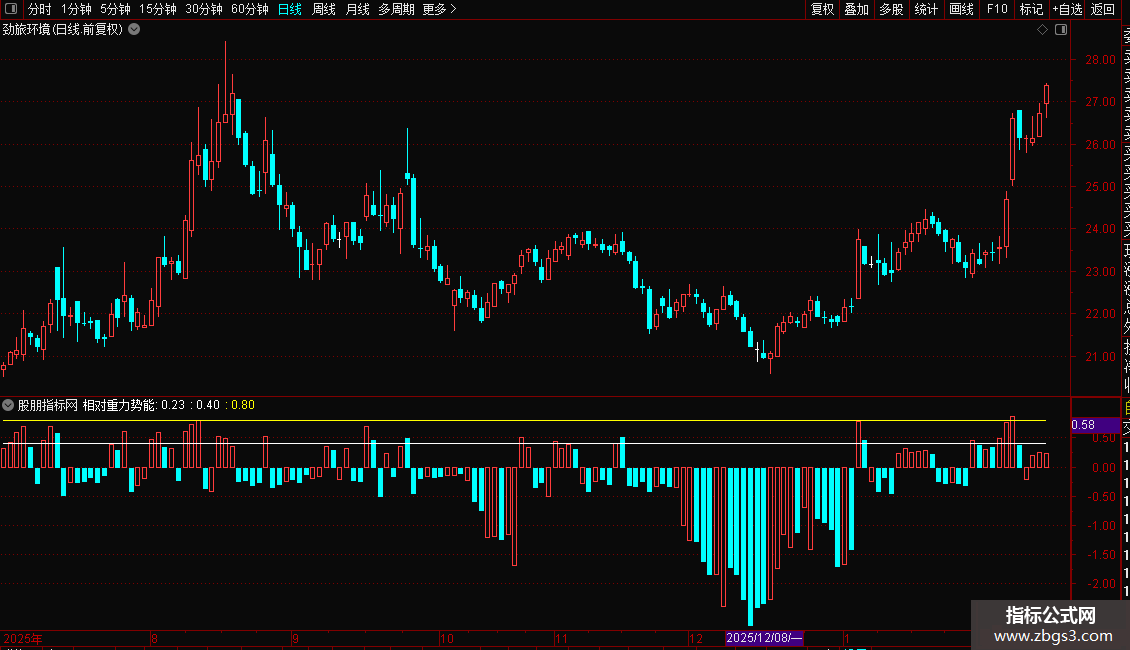Viewport: 1130px width, 650px height.
Task: Select the 60分钟 period tab
Action: (x=250, y=9)
